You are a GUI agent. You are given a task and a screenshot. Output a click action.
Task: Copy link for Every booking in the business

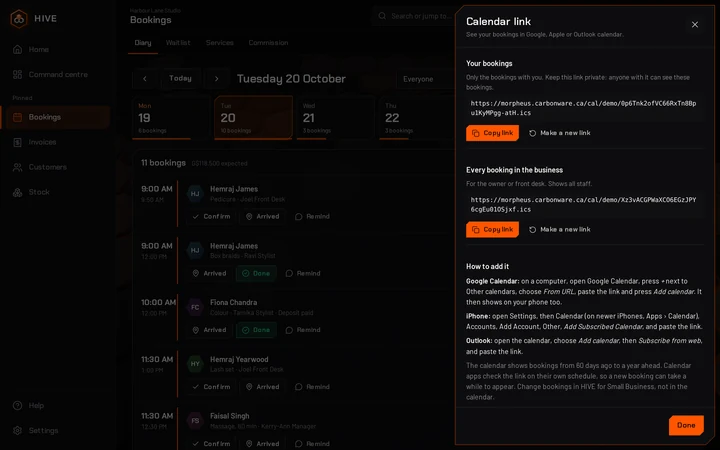click(492, 229)
